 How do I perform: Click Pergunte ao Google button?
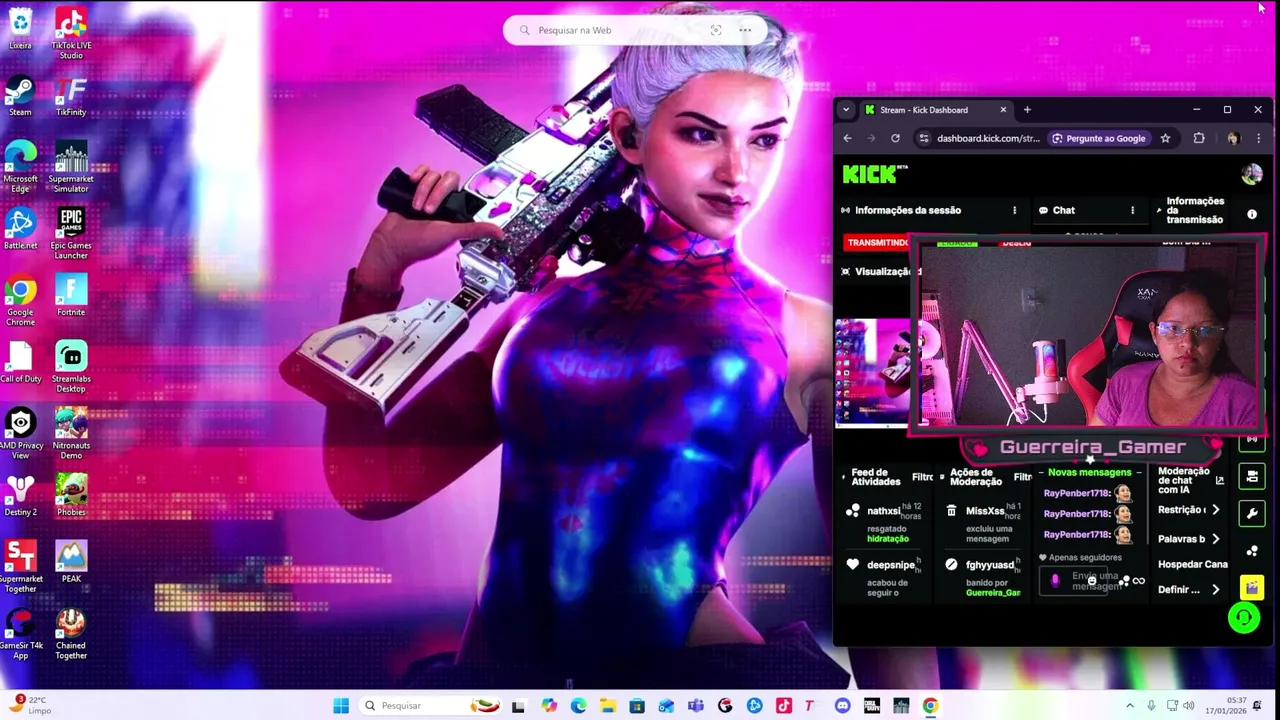1098,138
